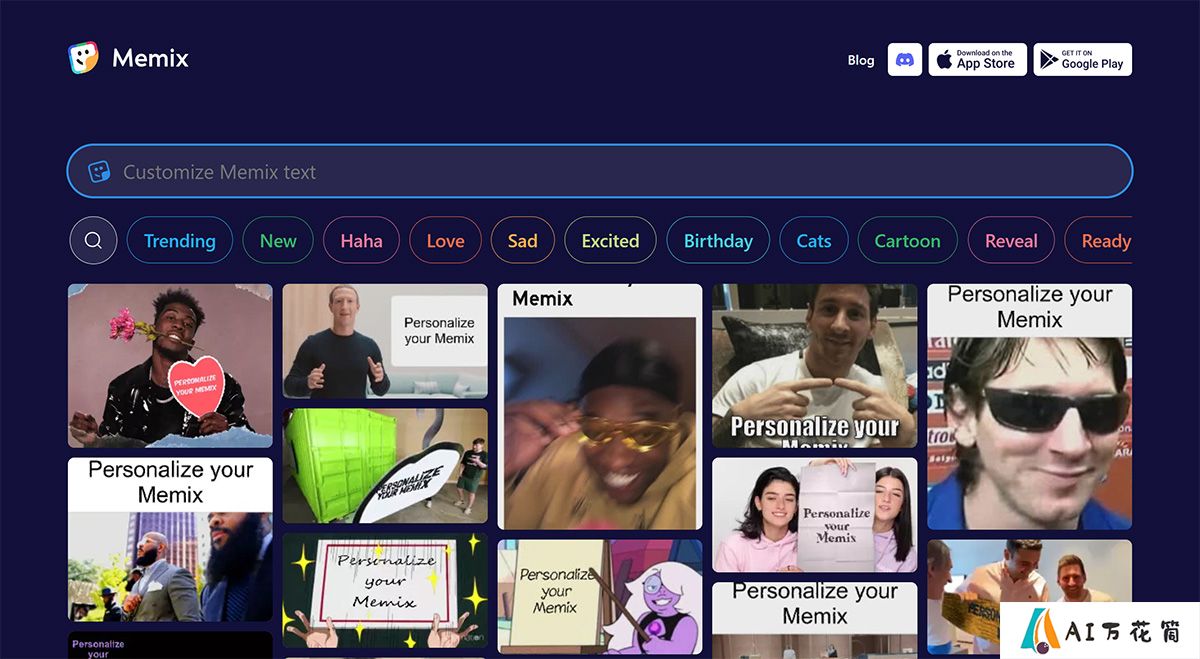Open the meme with heart and flower

(170, 365)
